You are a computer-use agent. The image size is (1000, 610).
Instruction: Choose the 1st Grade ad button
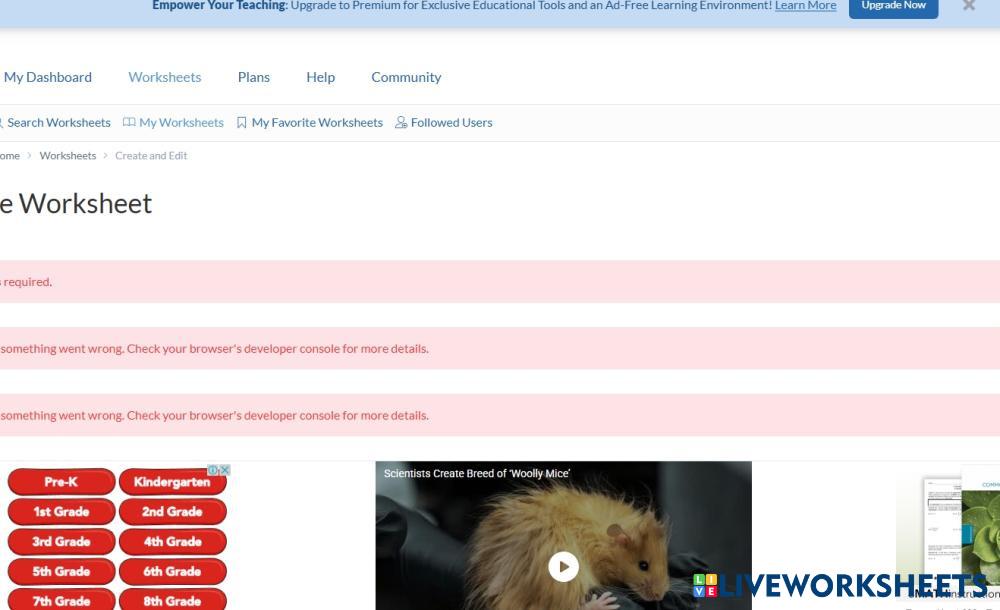61,512
